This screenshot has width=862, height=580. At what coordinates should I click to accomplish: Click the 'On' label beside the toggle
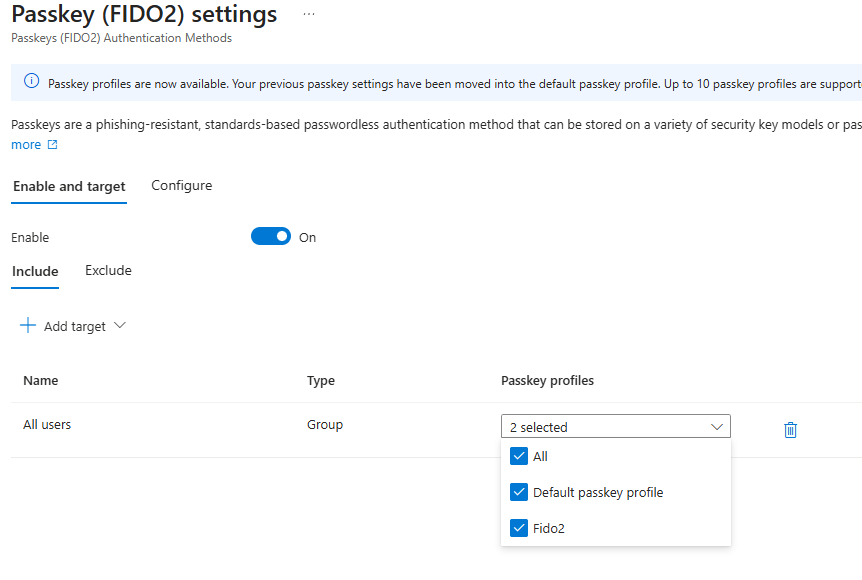(x=307, y=237)
